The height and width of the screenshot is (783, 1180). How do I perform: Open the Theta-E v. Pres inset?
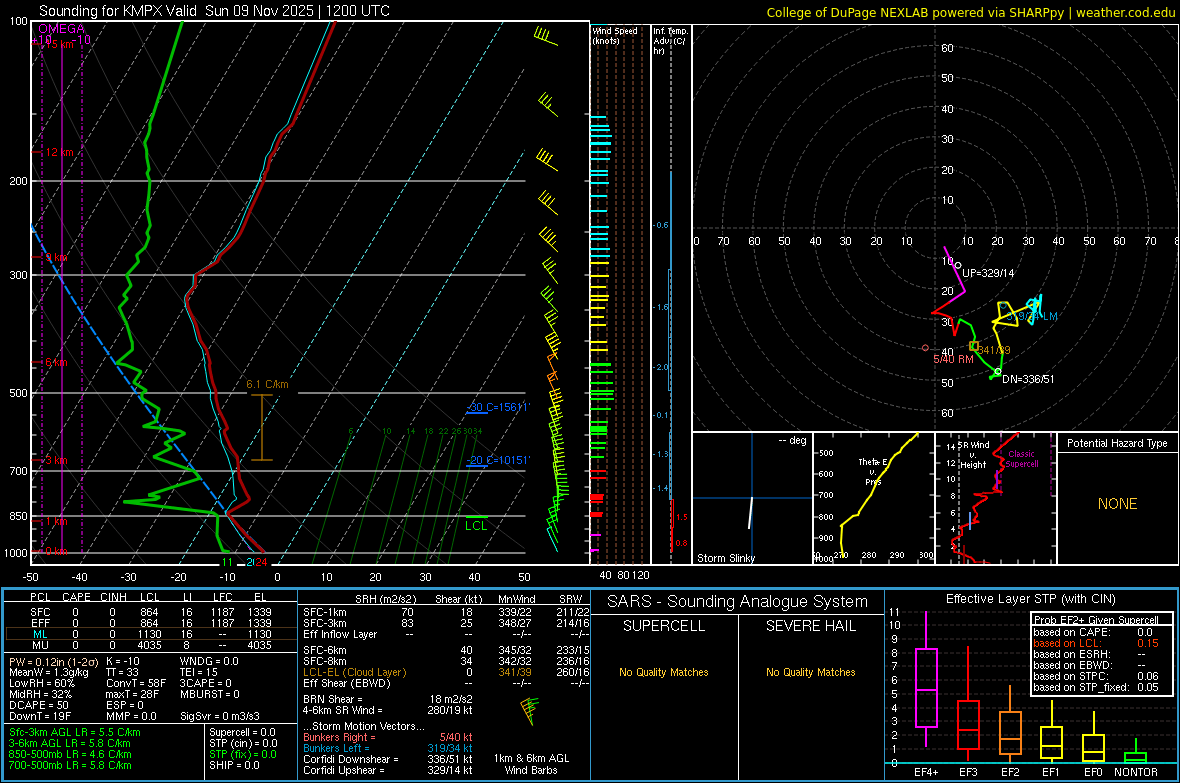point(873,498)
